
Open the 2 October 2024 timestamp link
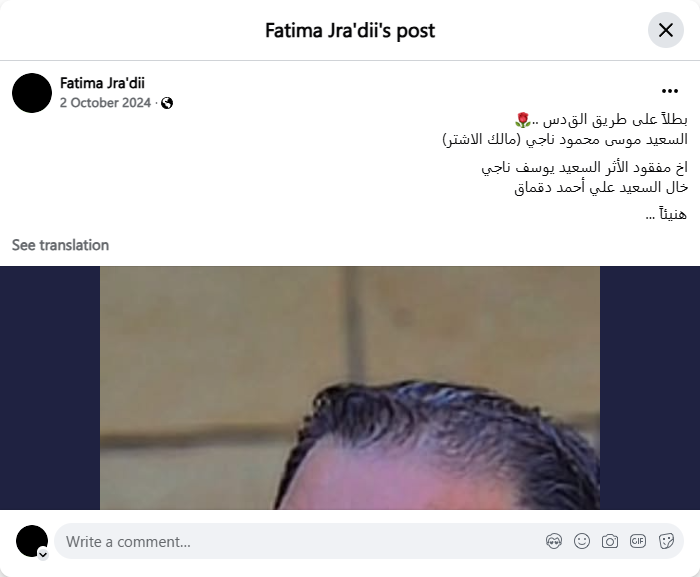(x=105, y=103)
